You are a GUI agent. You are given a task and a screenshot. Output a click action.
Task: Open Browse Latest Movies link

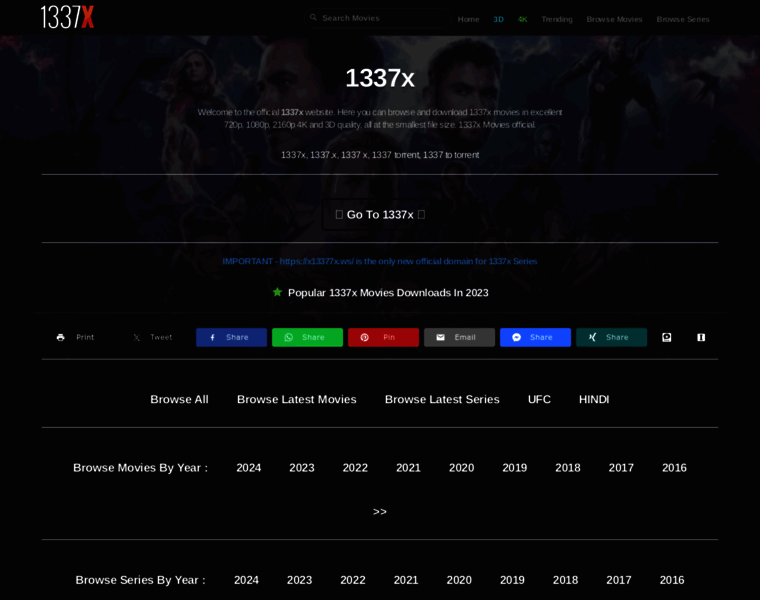[x=297, y=399]
